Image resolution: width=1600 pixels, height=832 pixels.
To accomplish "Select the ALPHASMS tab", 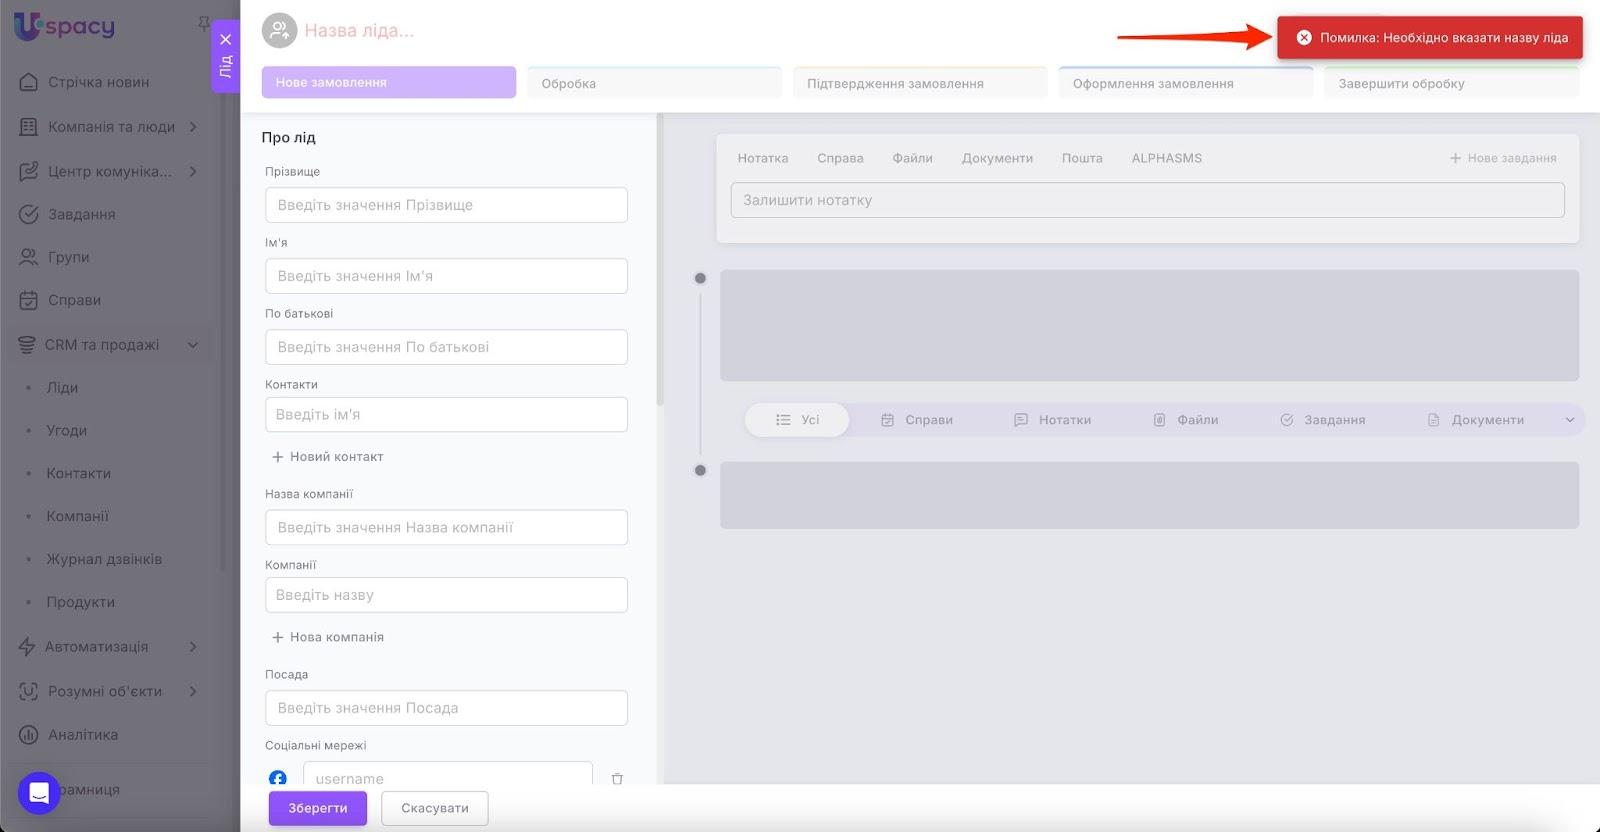I will coord(1166,158).
